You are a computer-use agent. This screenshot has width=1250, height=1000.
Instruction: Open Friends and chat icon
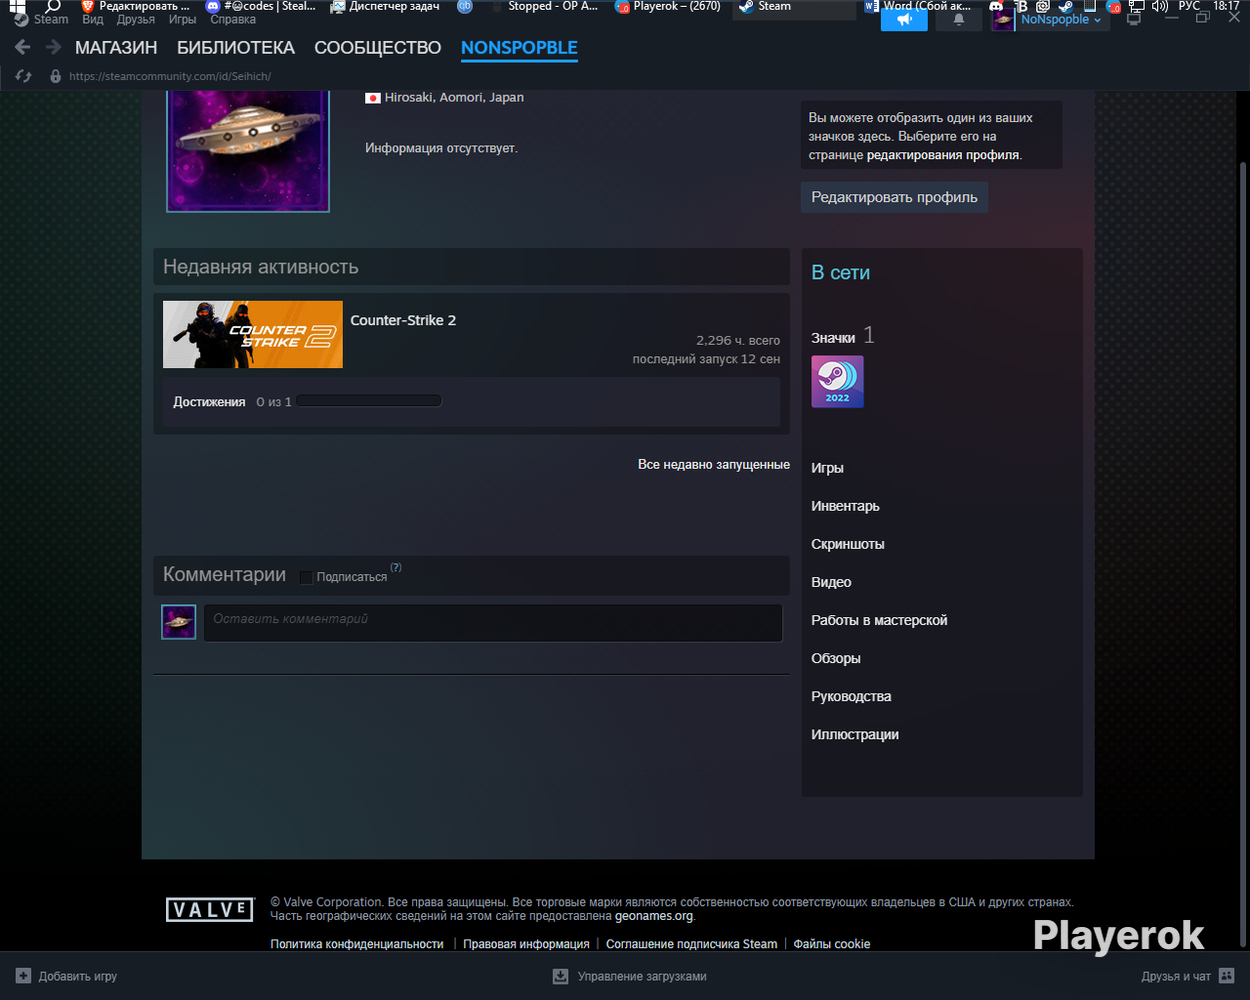[x=1227, y=976]
